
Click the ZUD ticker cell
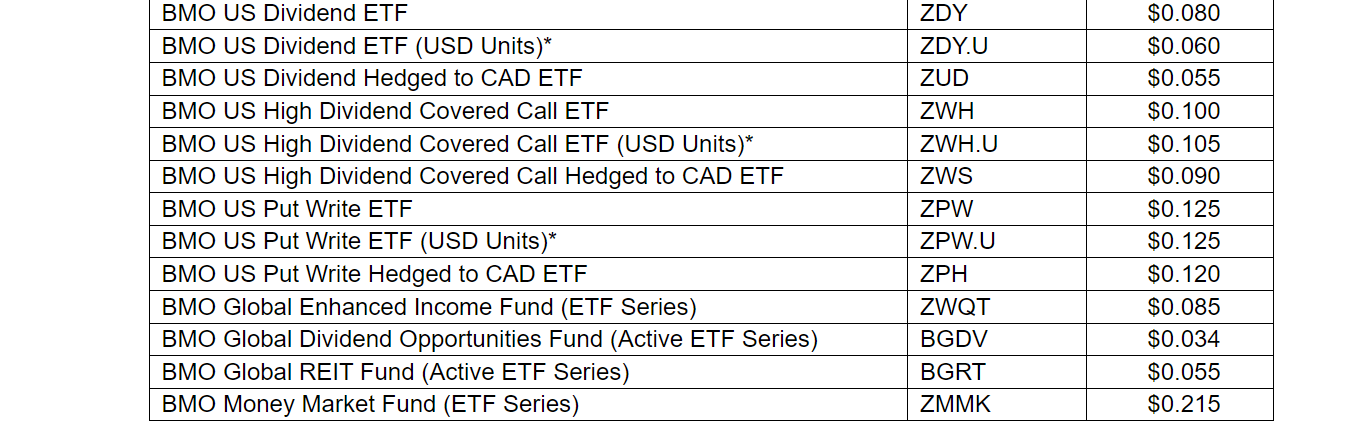click(x=943, y=78)
